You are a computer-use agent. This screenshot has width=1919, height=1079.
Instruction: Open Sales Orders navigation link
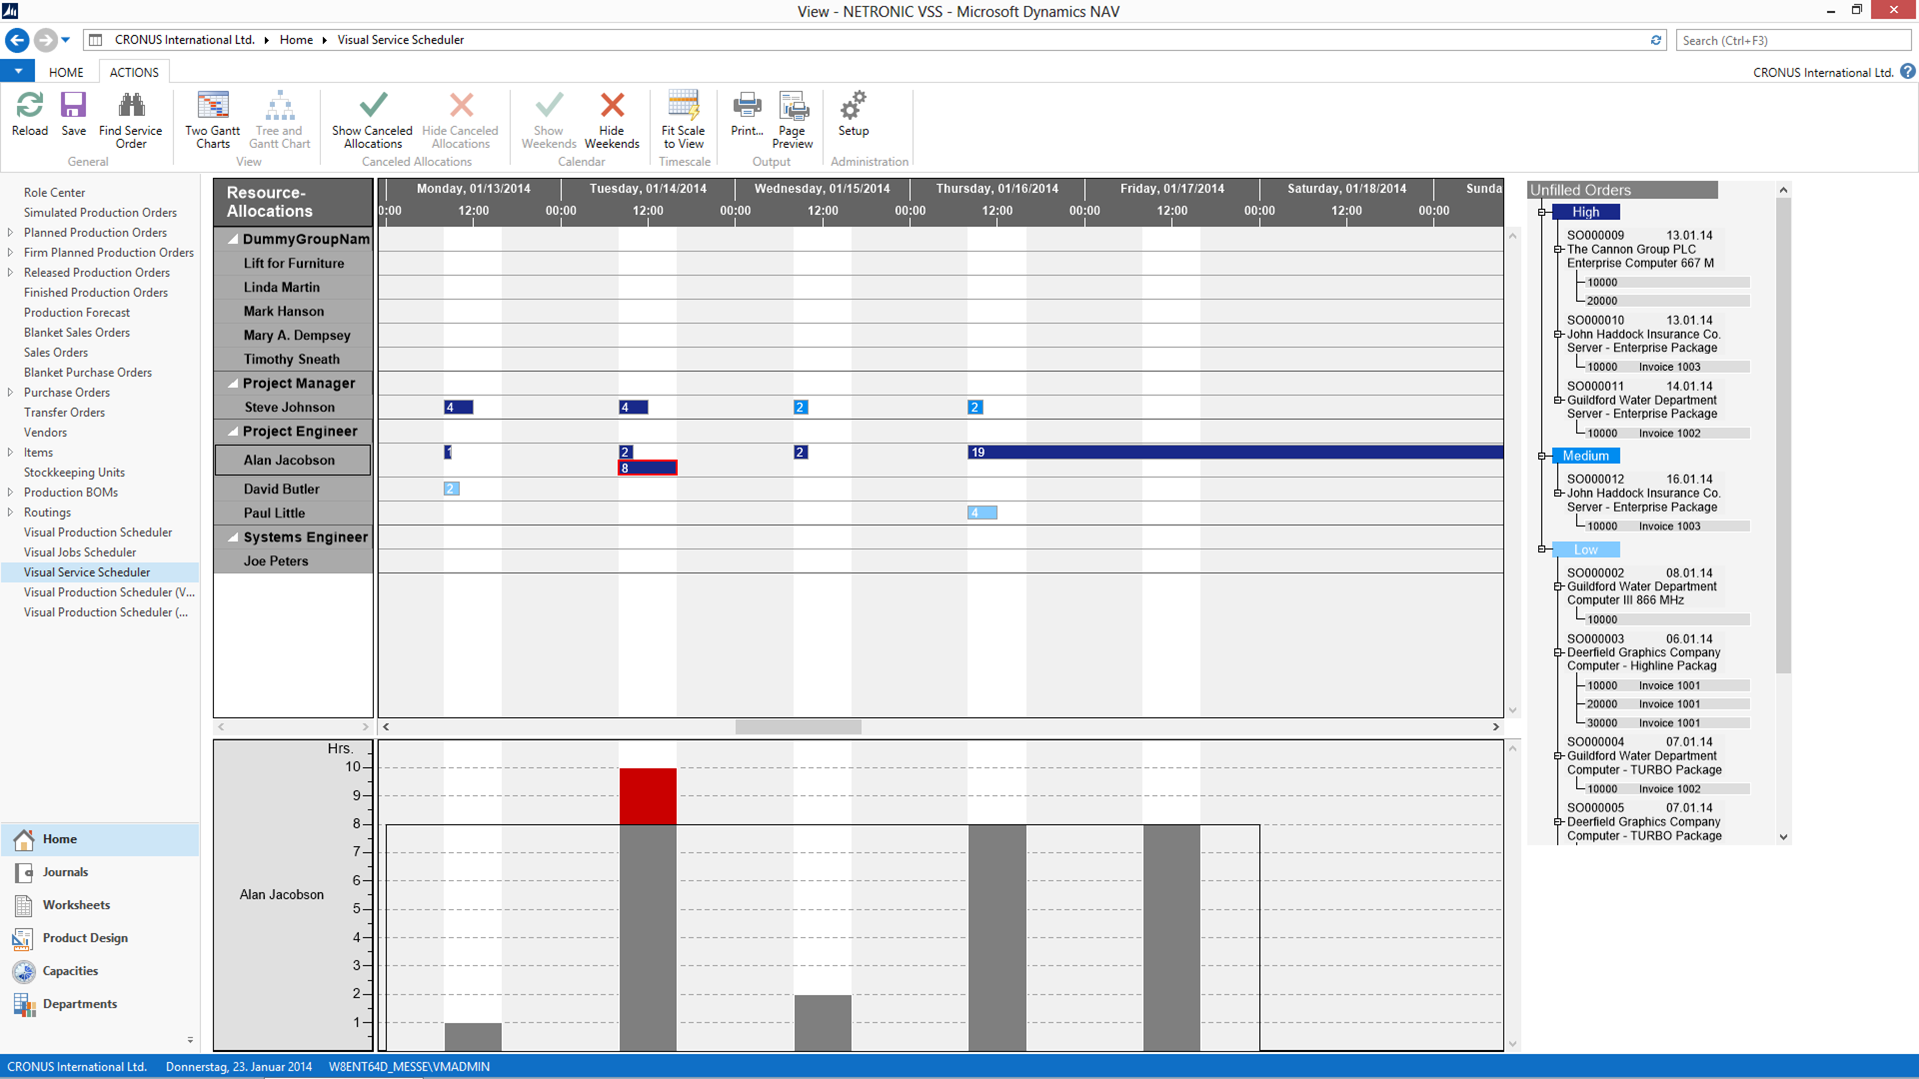[x=56, y=353]
